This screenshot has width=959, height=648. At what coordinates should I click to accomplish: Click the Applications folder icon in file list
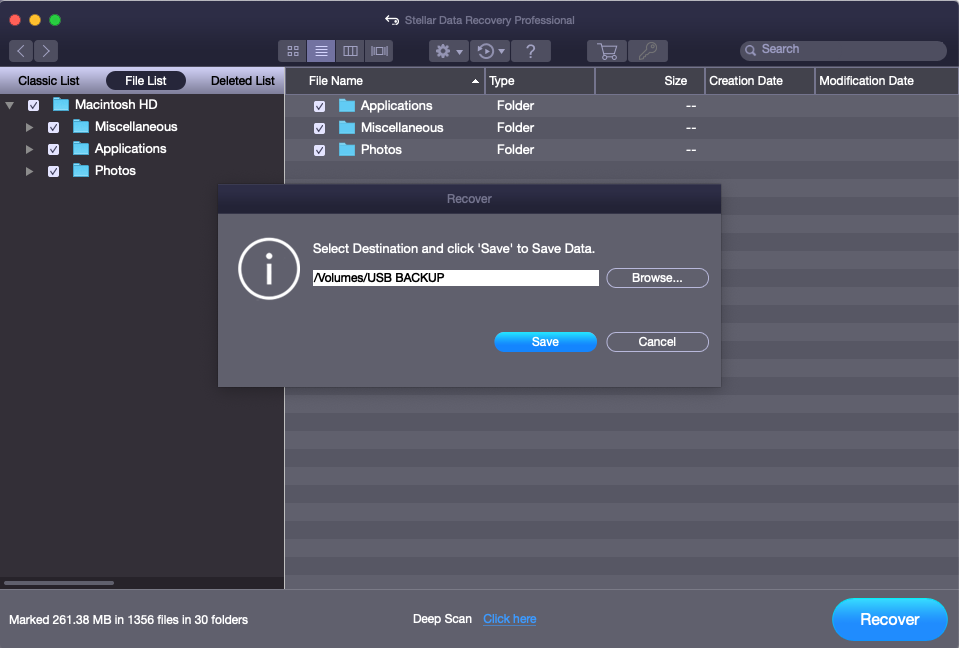click(347, 105)
